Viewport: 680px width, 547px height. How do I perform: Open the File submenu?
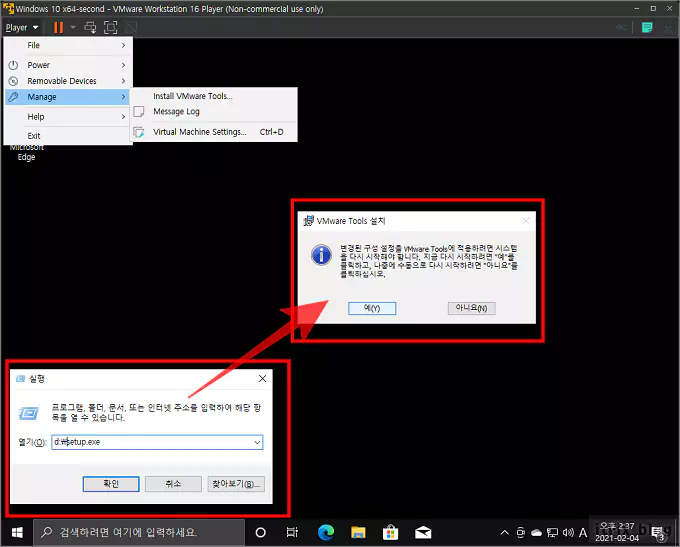pos(68,45)
